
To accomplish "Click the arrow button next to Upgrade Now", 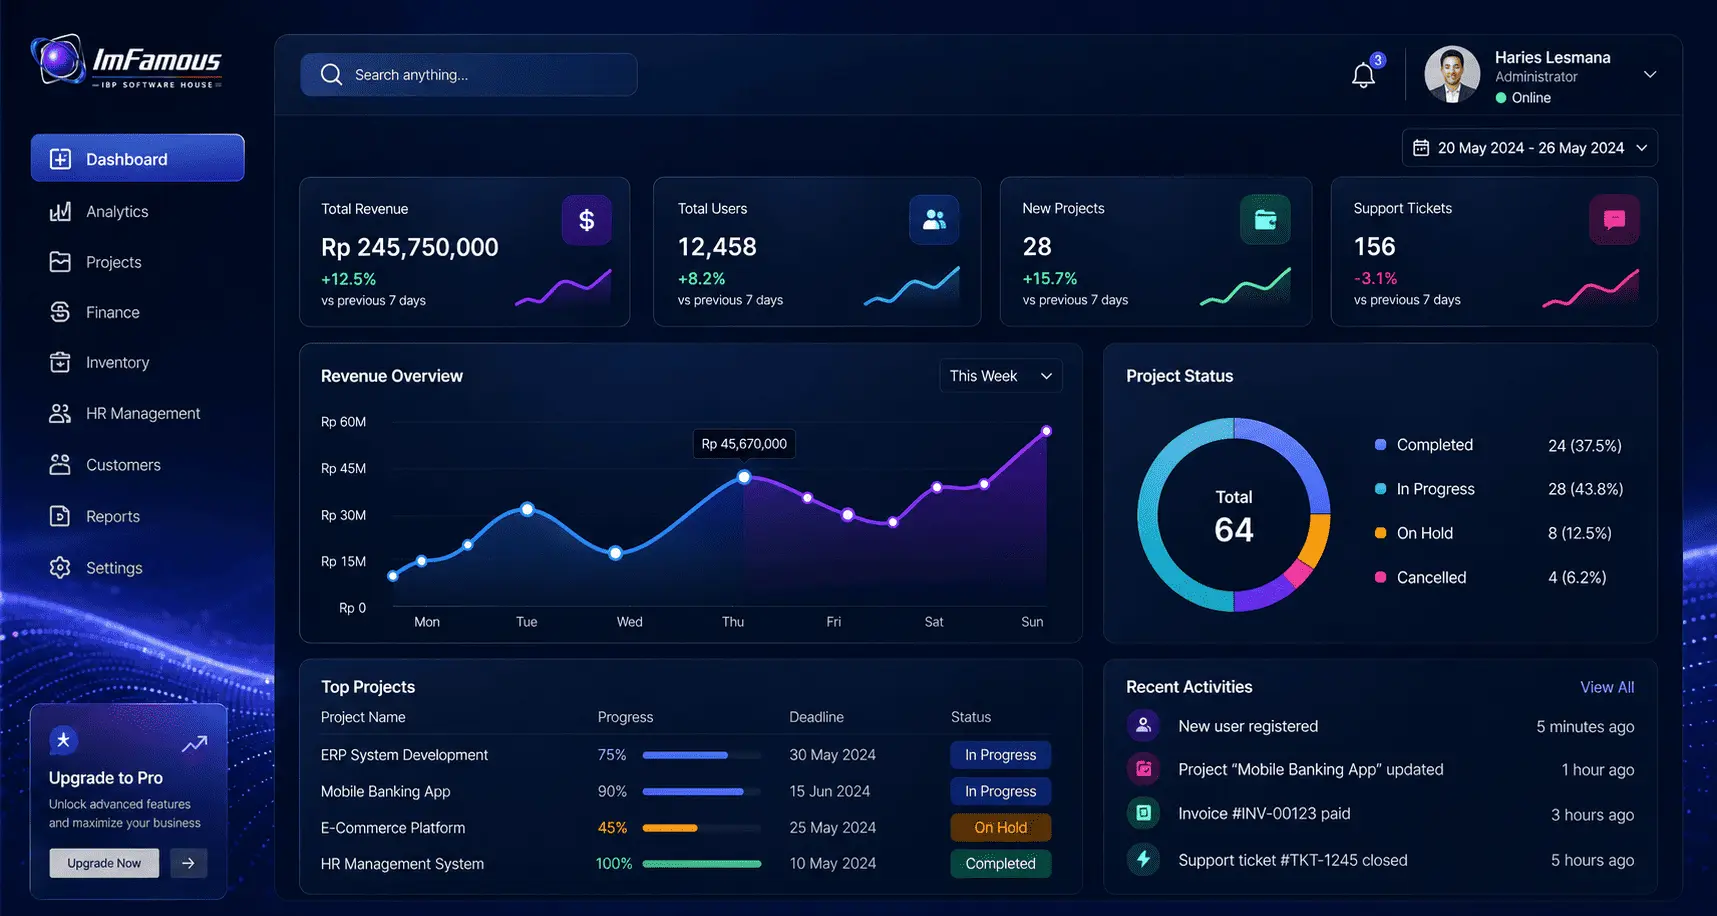I will coord(188,863).
